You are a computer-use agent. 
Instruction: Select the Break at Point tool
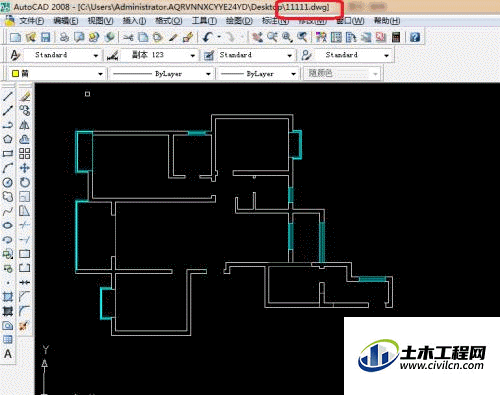[x=24, y=254]
